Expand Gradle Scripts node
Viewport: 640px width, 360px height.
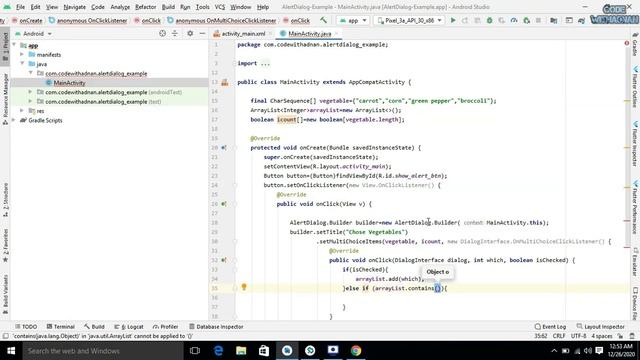point(14,120)
